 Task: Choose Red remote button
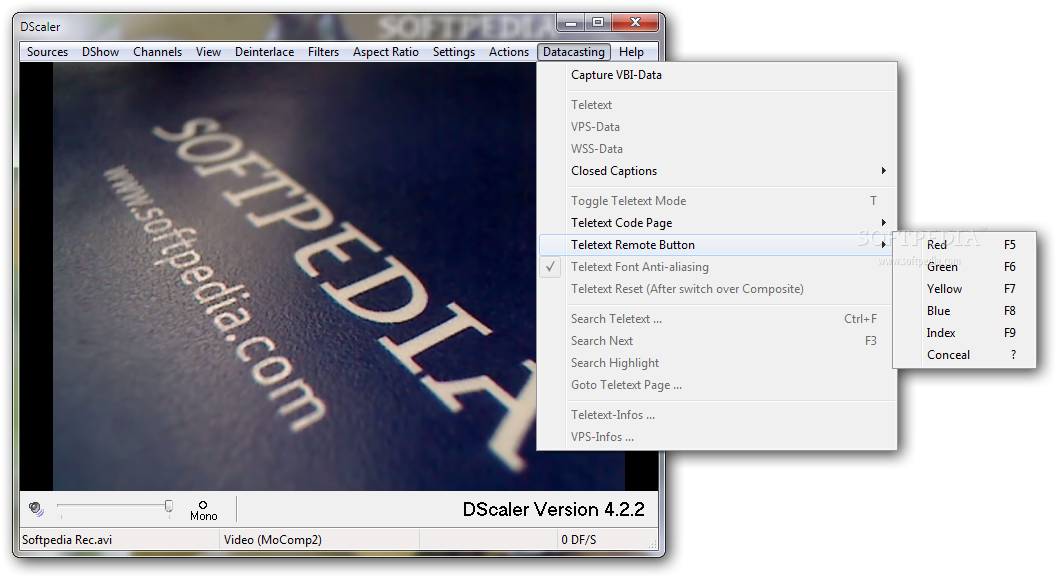(964, 245)
